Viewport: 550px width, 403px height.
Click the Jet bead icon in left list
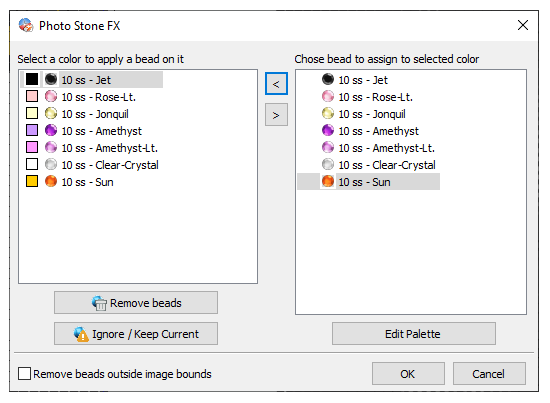[51, 79]
